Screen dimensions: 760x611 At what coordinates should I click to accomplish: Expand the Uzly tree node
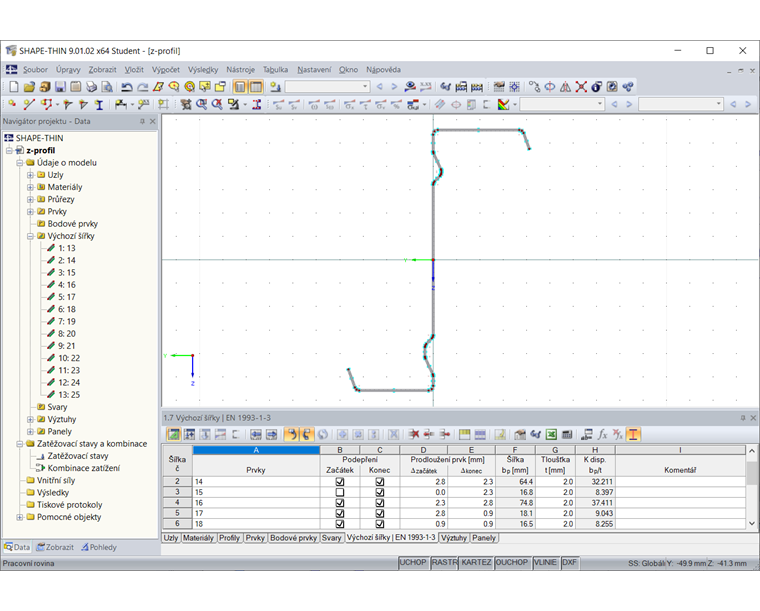[x=30, y=175]
